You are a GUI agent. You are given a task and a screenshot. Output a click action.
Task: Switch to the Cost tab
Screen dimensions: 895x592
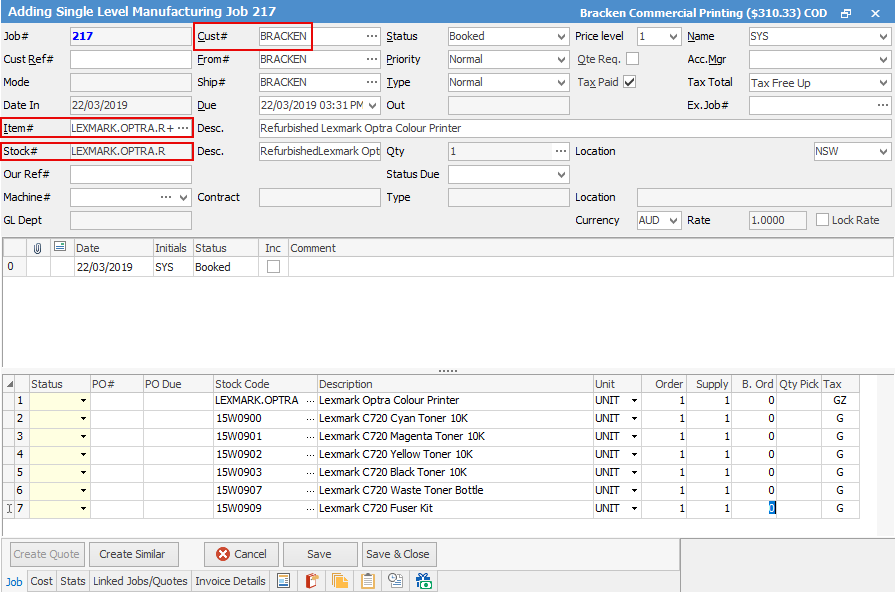[41, 581]
